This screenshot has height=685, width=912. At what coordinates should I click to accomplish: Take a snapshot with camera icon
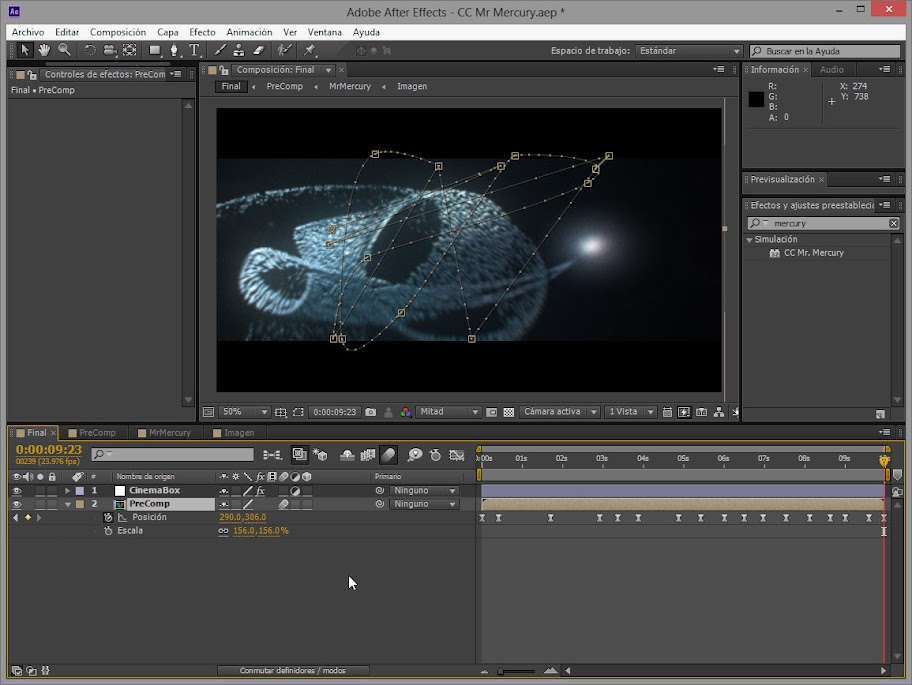pos(371,412)
